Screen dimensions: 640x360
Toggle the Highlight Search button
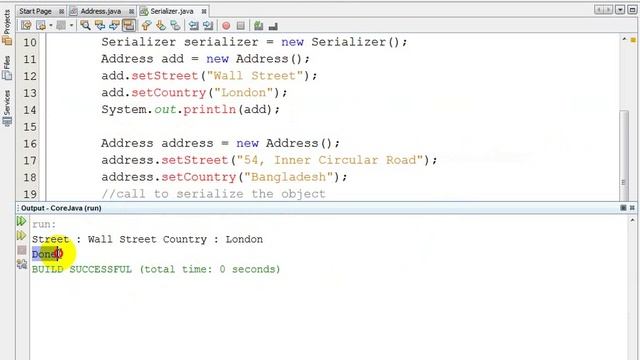129,26
